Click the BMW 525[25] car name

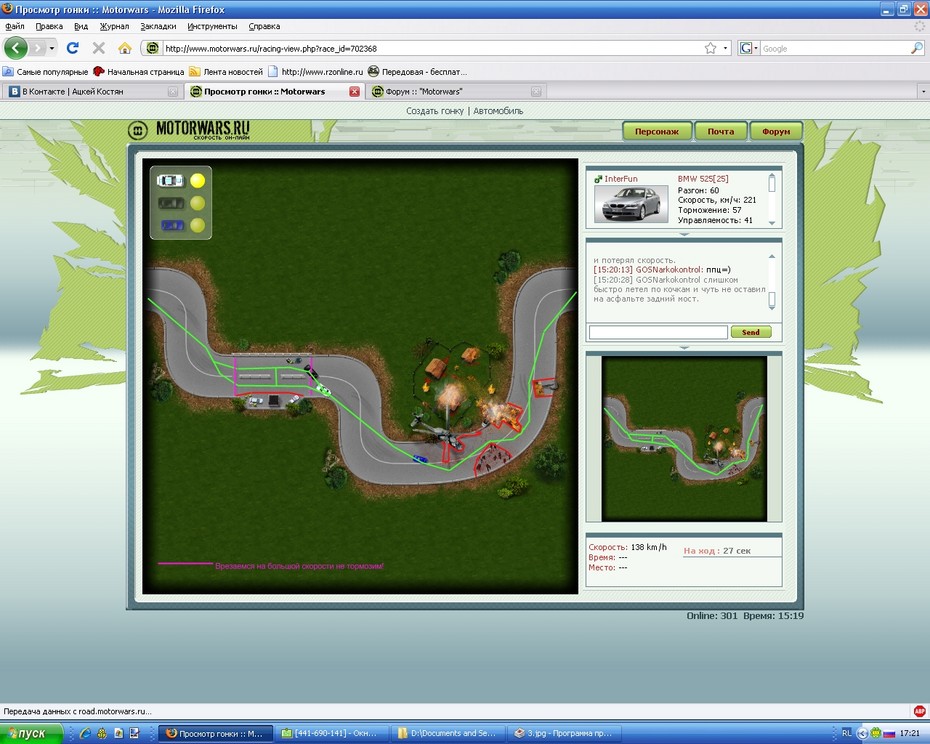click(703, 179)
